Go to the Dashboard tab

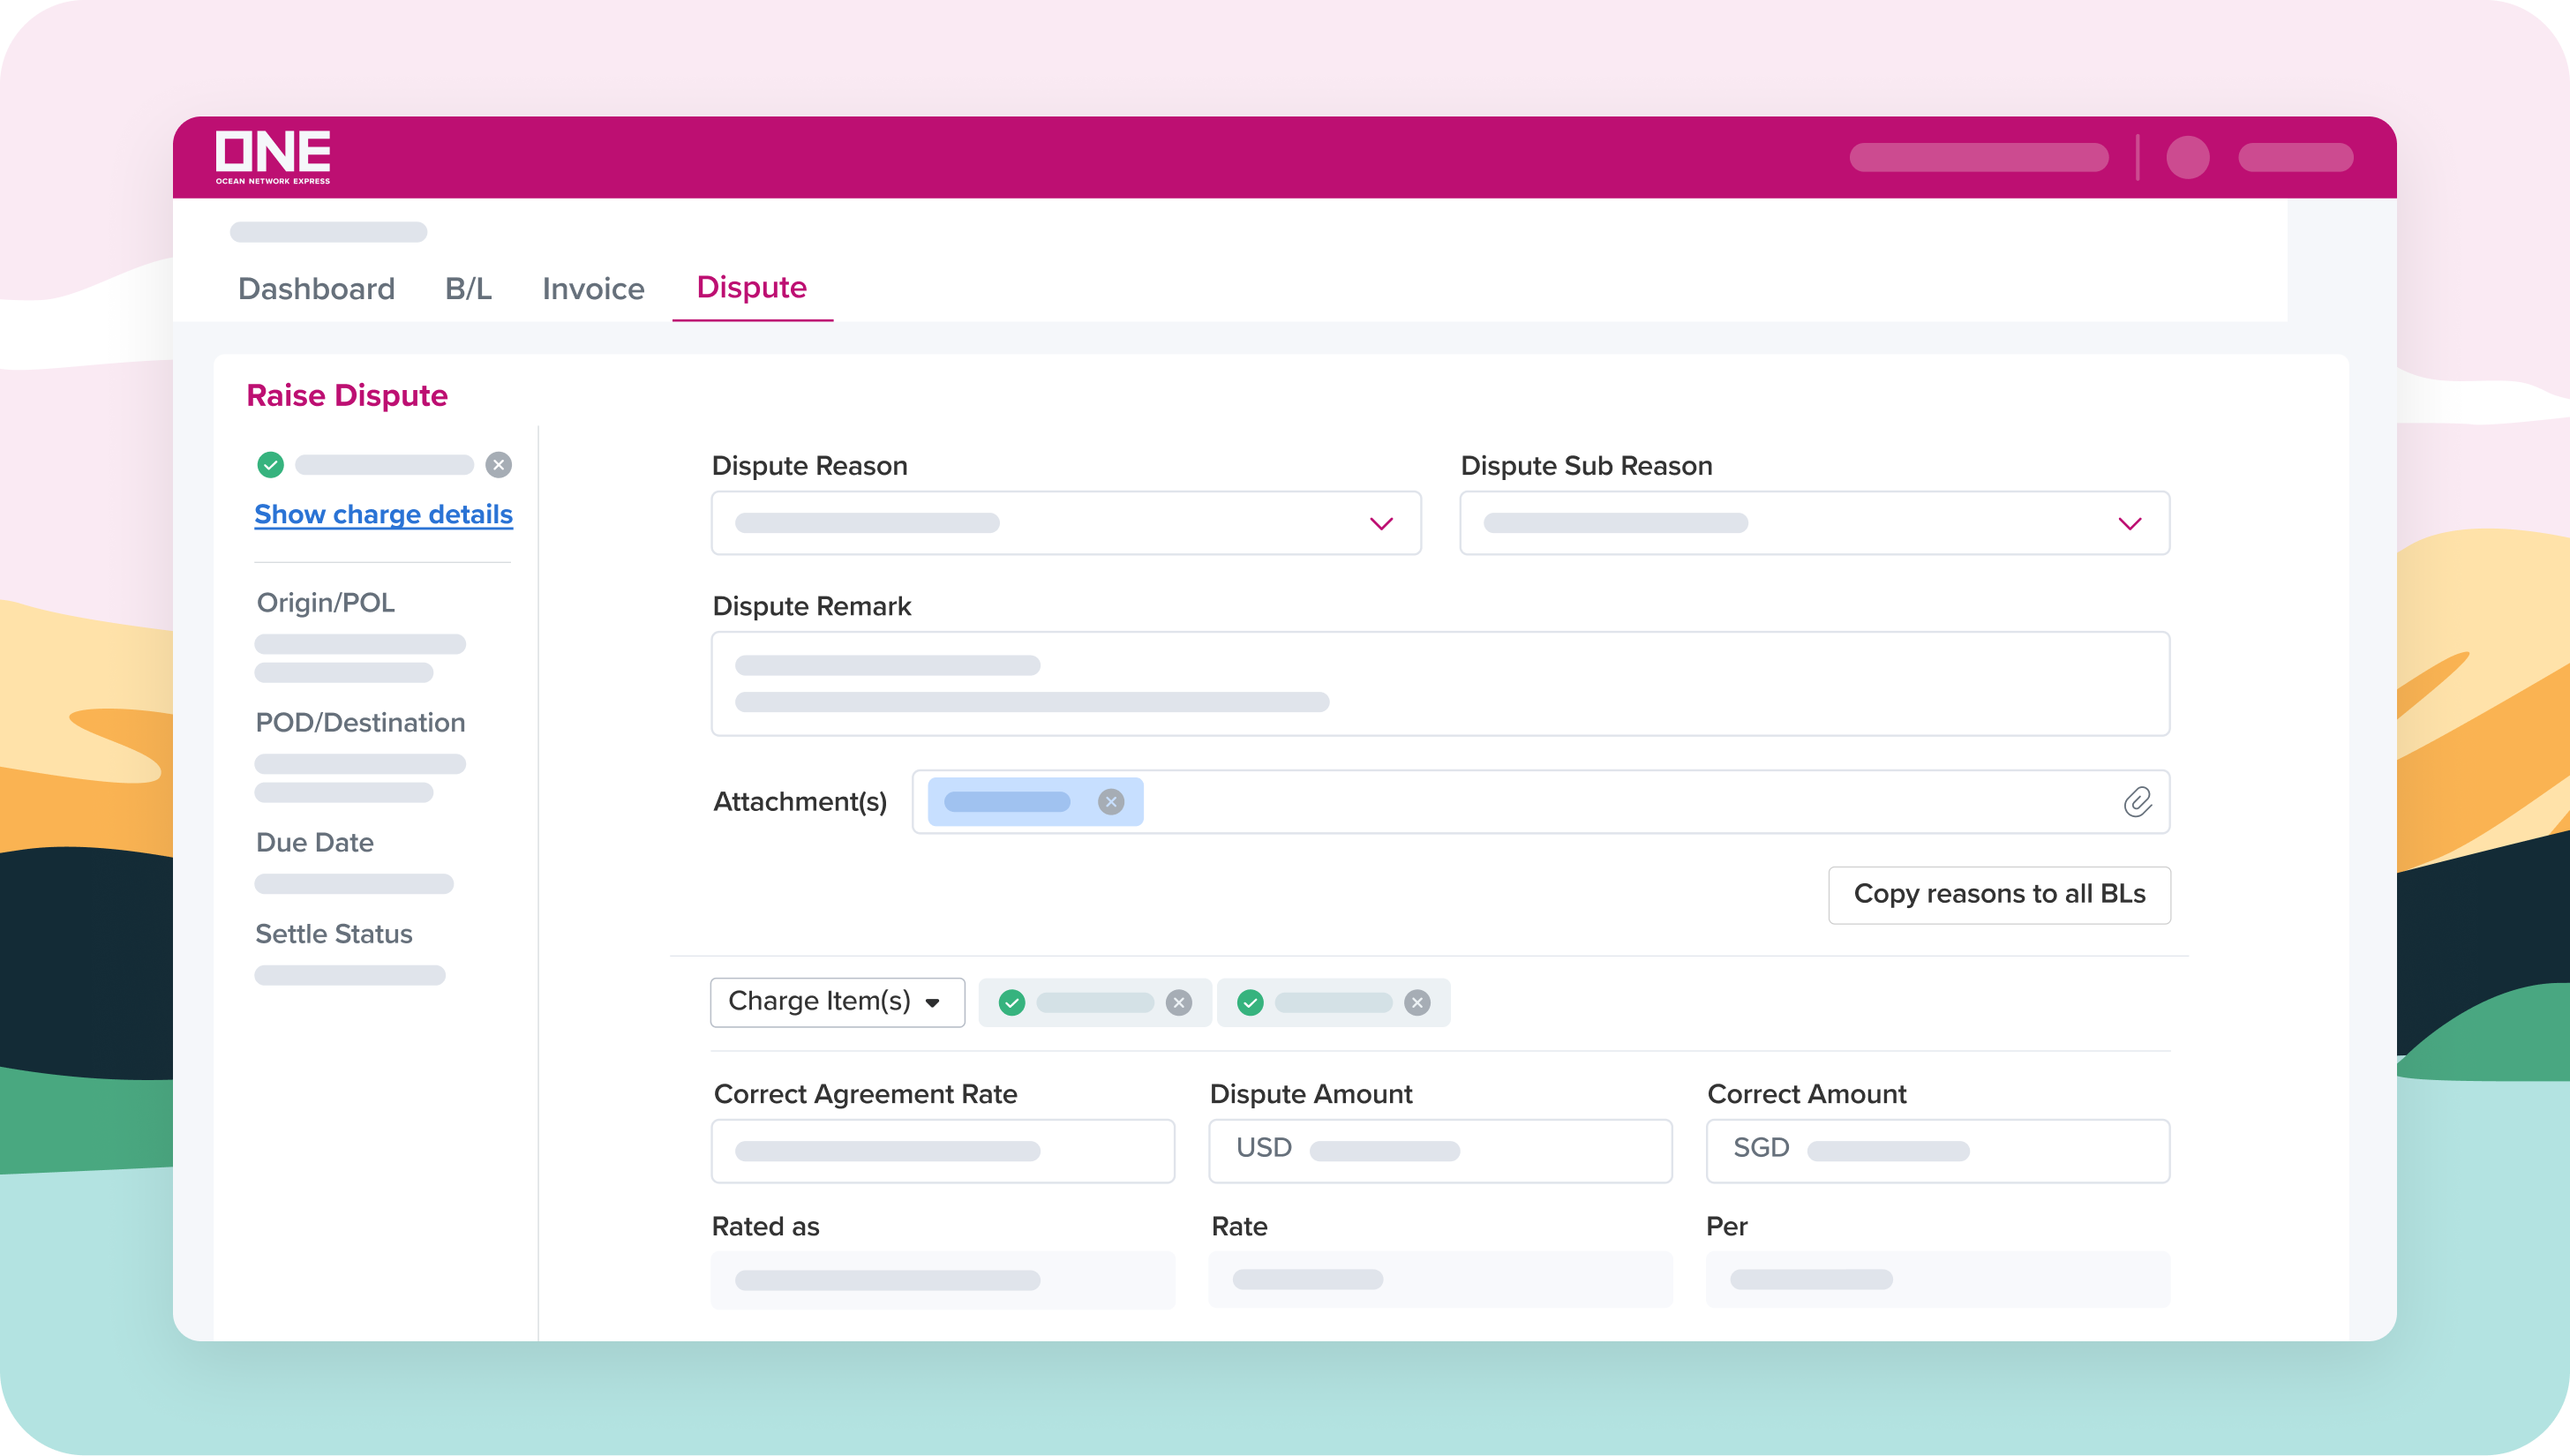pos(316,288)
